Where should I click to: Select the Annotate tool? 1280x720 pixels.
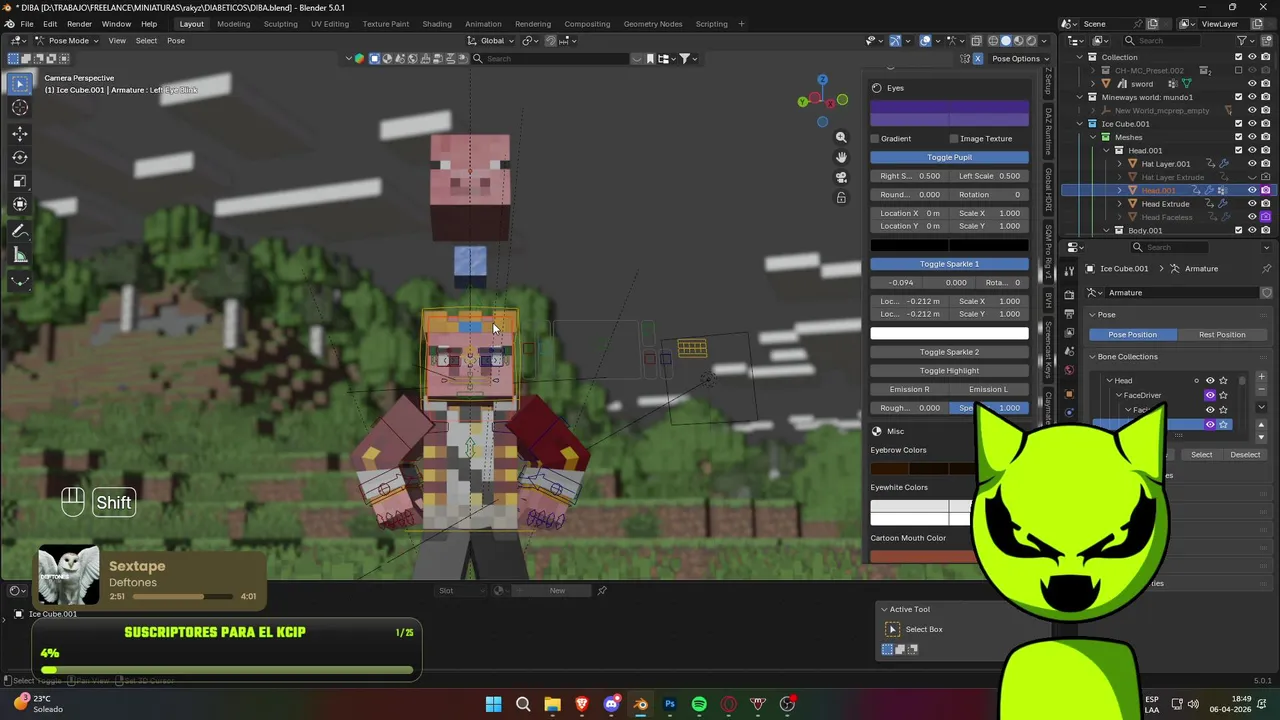(x=20, y=231)
